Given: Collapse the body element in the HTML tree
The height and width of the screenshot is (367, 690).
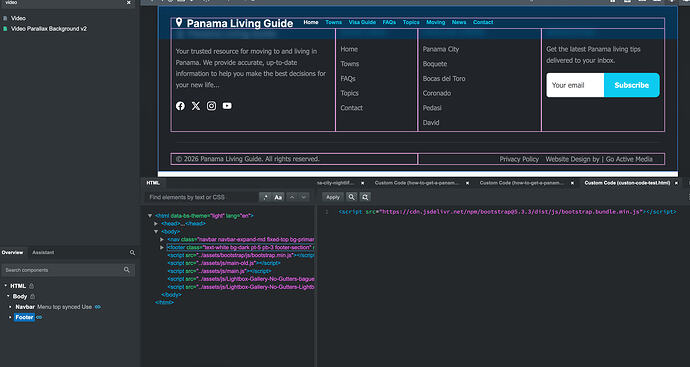Looking at the screenshot, I should 156,232.
